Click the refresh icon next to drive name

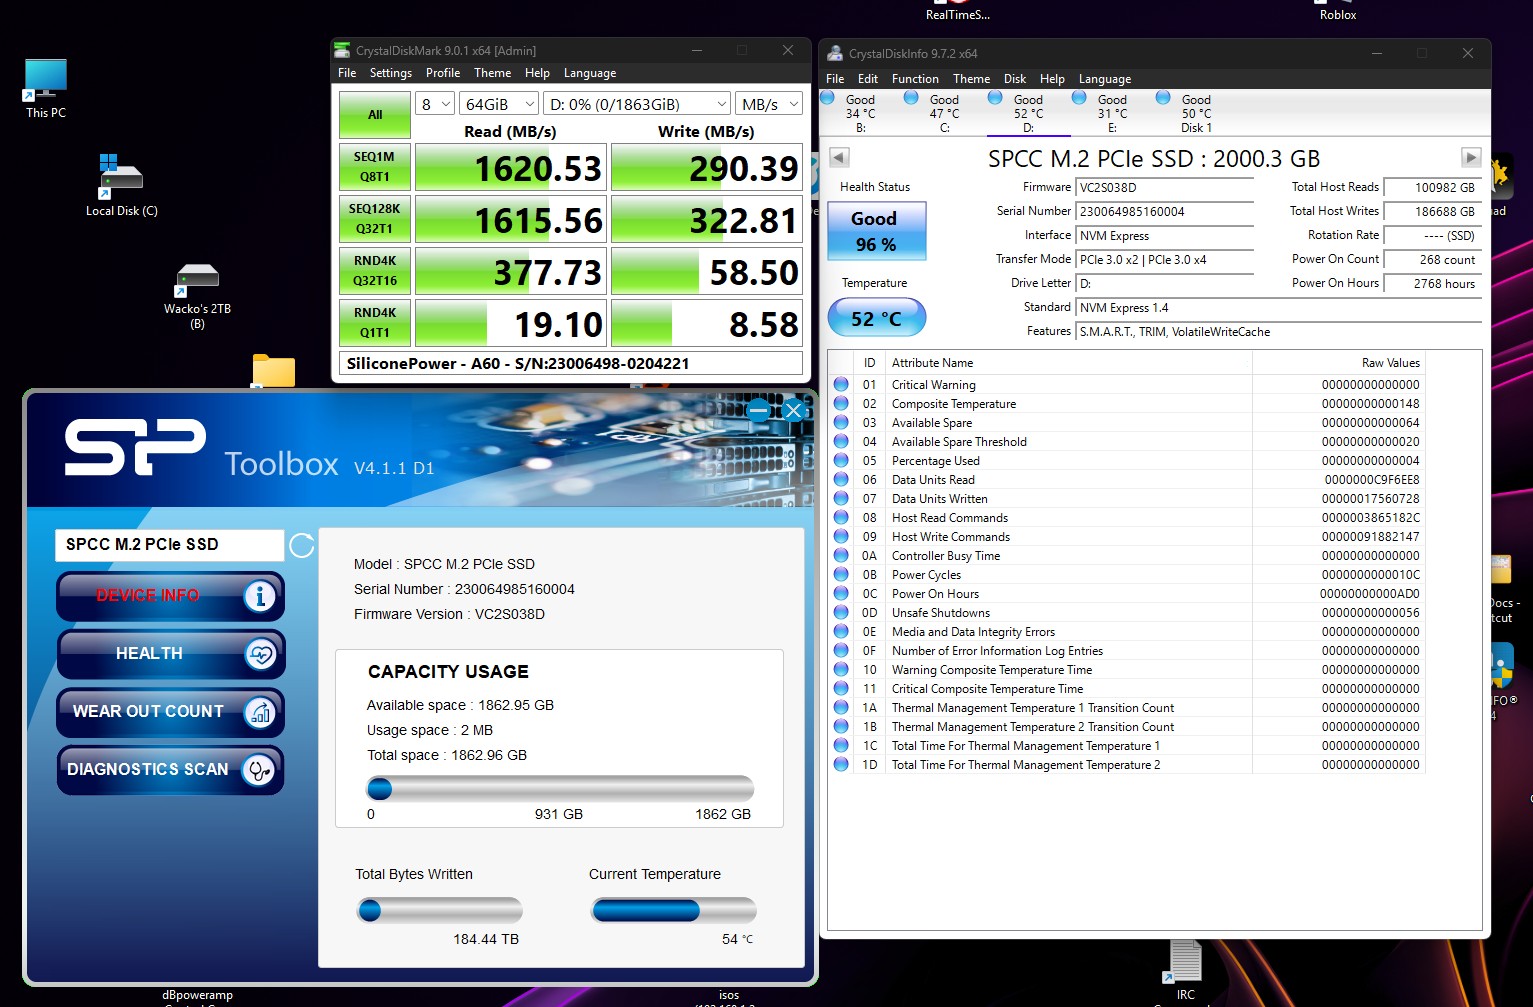[301, 545]
